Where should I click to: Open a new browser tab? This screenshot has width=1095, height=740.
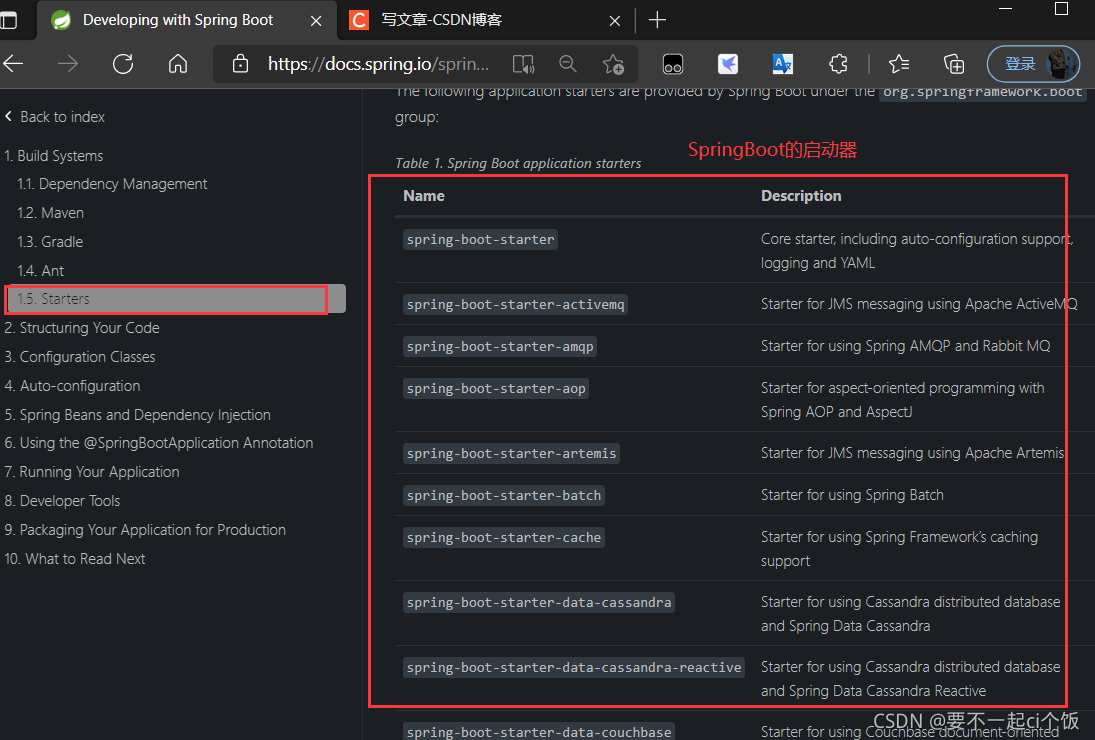coord(657,20)
